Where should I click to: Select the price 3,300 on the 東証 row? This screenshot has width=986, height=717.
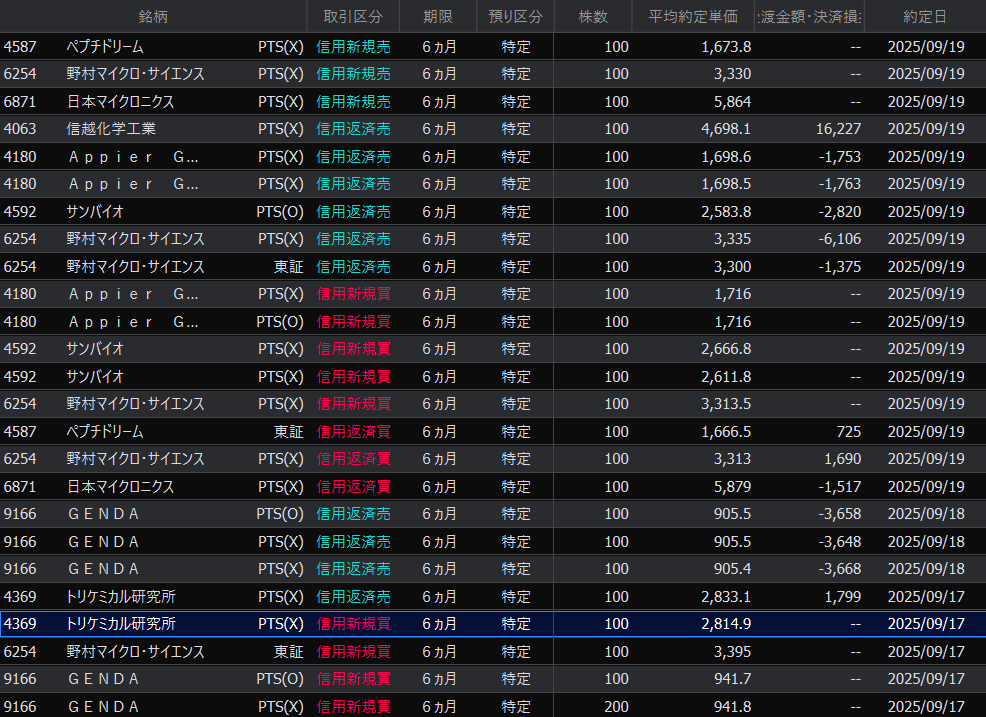[x=733, y=267]
